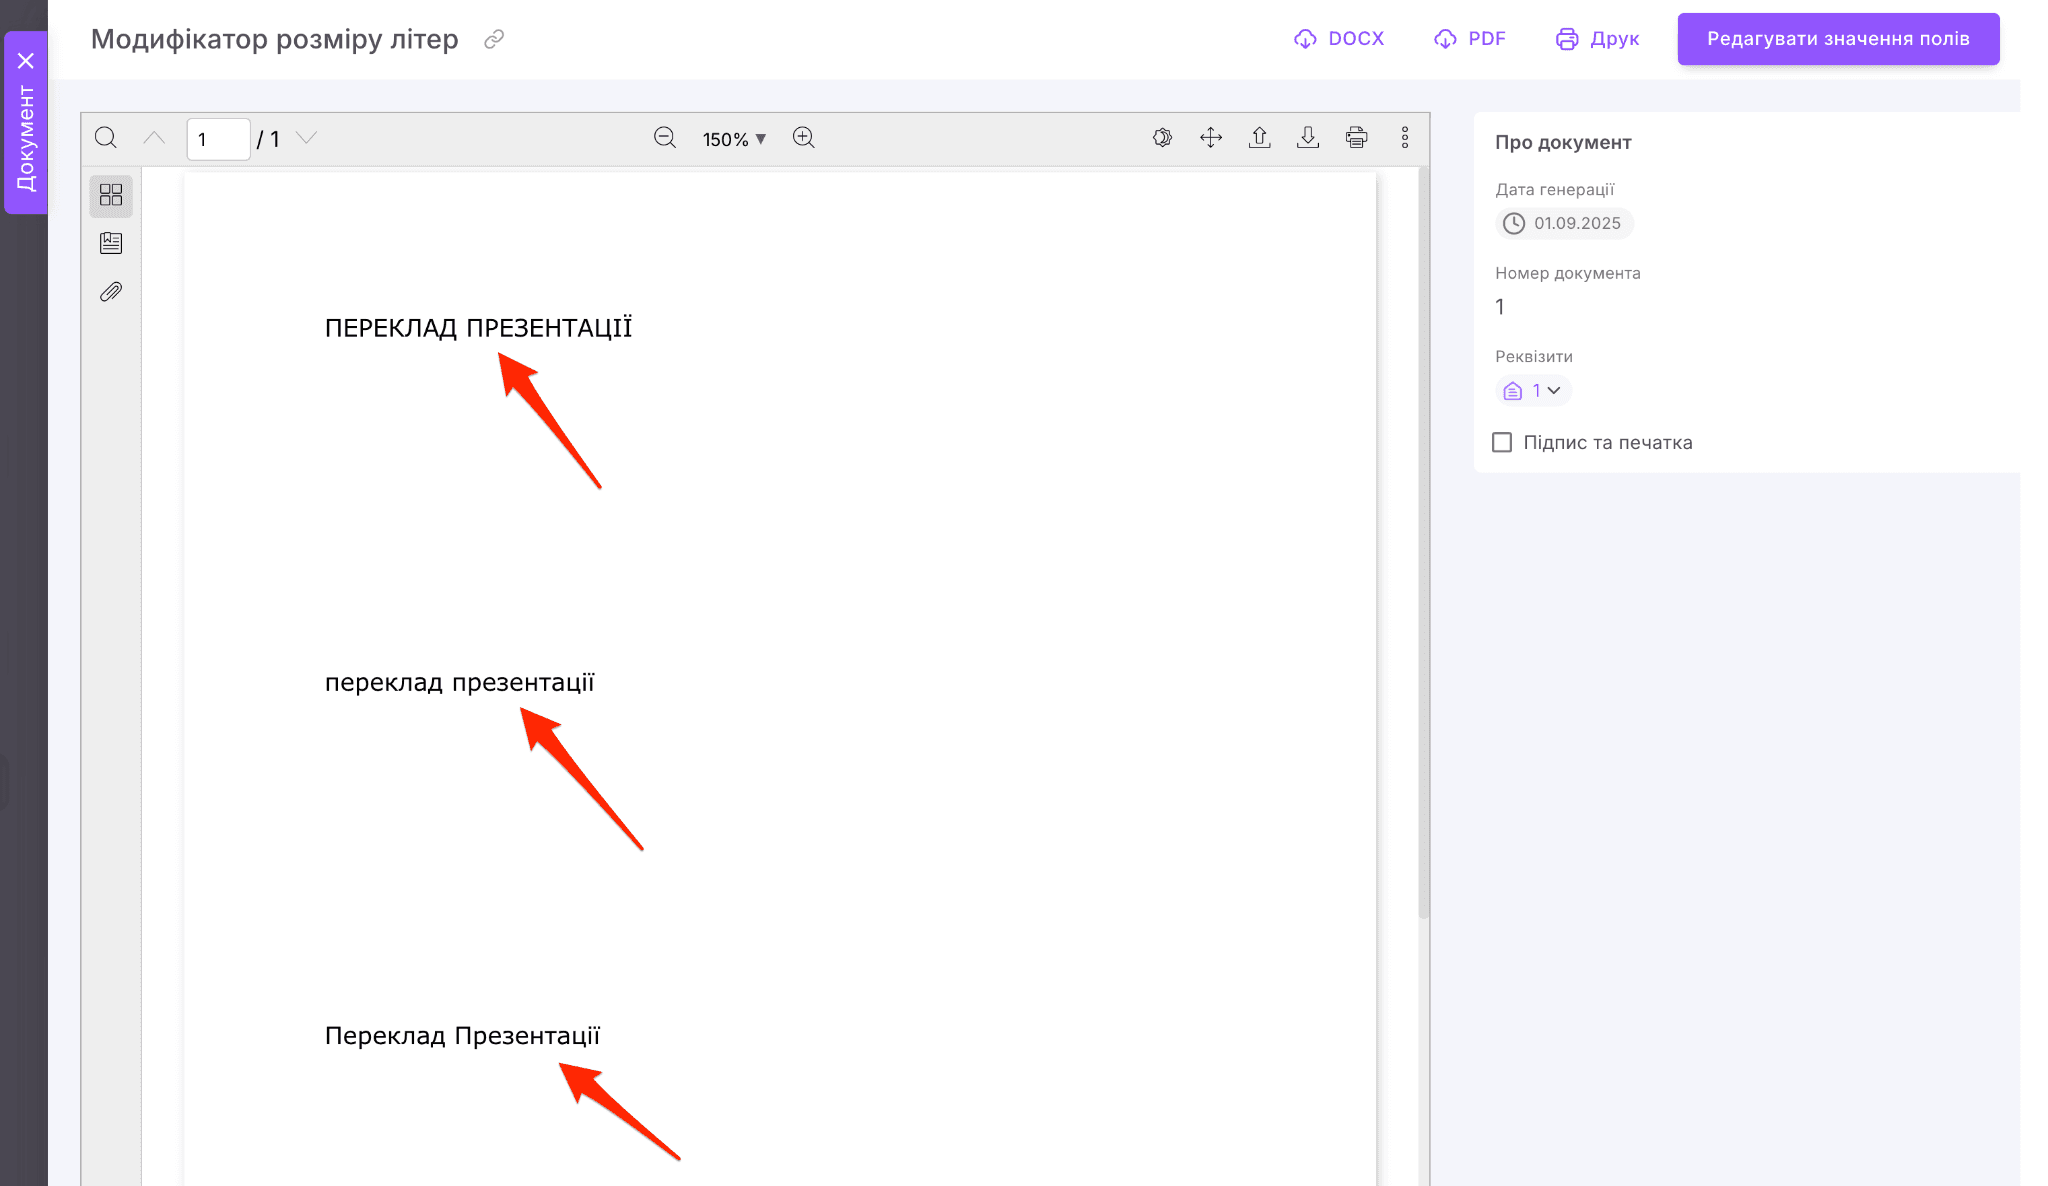Expand the Реквізити dropdown
2048x1186 pixels.
click(1534, 391)
